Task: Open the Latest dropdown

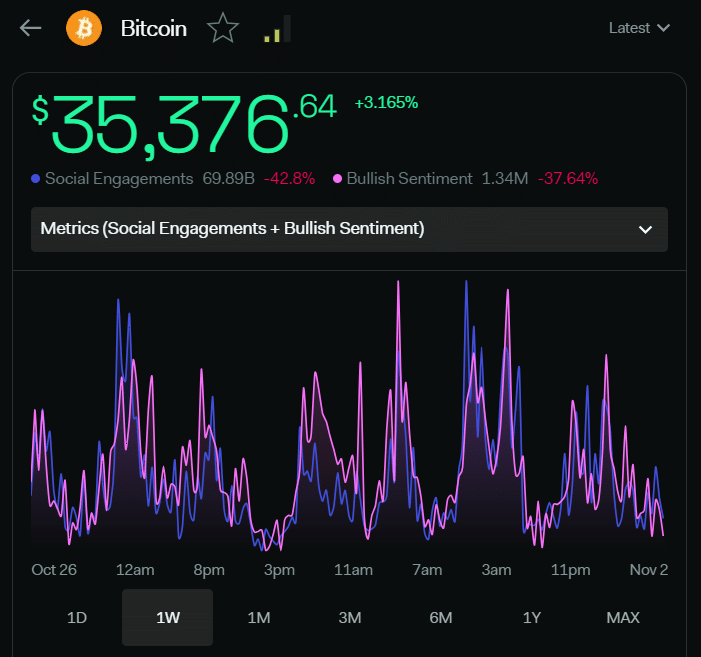Action: coord(639,28)
